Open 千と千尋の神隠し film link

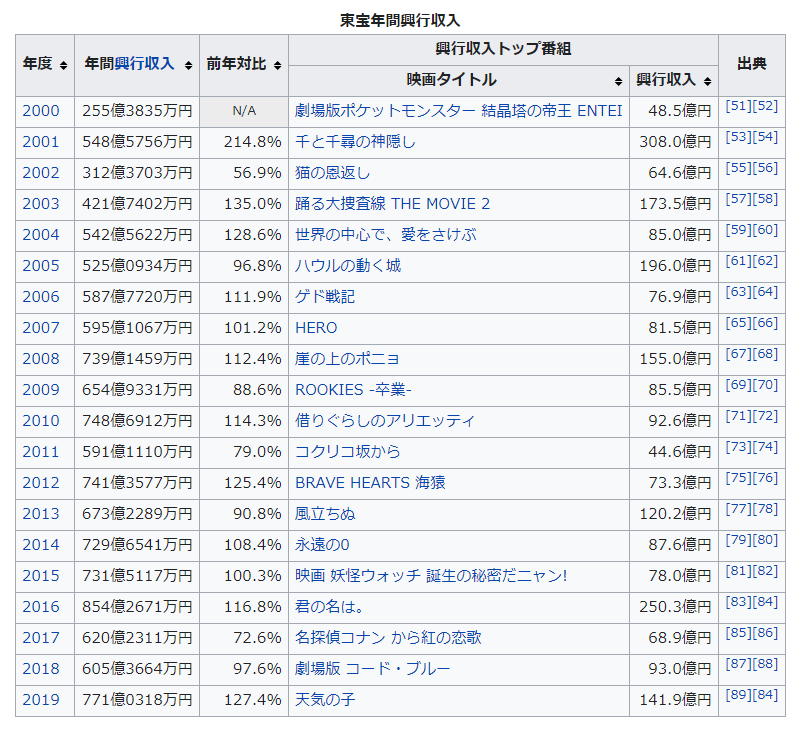coord(355,142)
